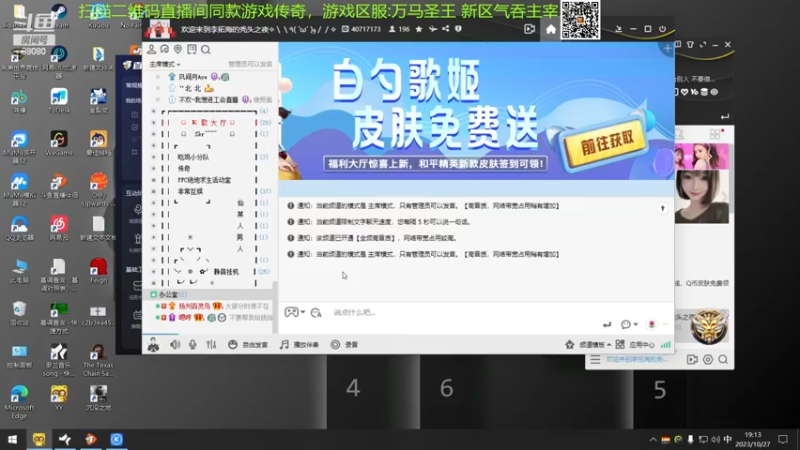Click the blue K app taskbar icon
Image resolution: width=800 pixels, height=450 pixels.
coord(116,439)
